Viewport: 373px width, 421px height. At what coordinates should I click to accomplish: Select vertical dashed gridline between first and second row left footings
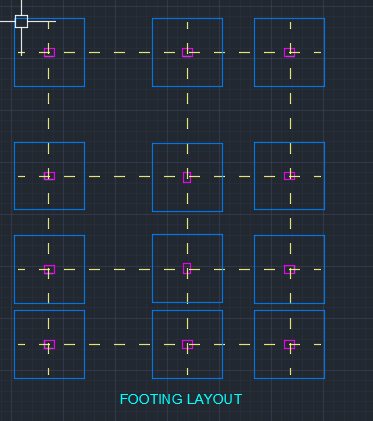pos(49,114)
